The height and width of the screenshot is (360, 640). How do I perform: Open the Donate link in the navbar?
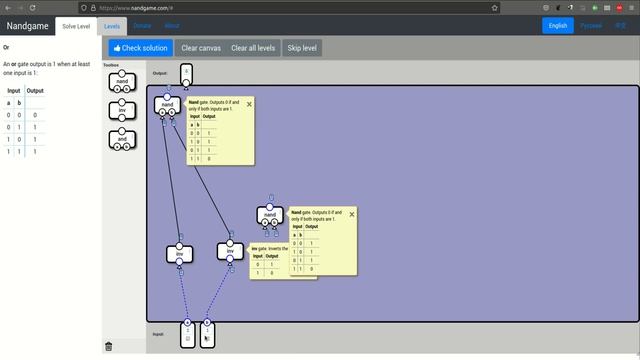(142, 26)
